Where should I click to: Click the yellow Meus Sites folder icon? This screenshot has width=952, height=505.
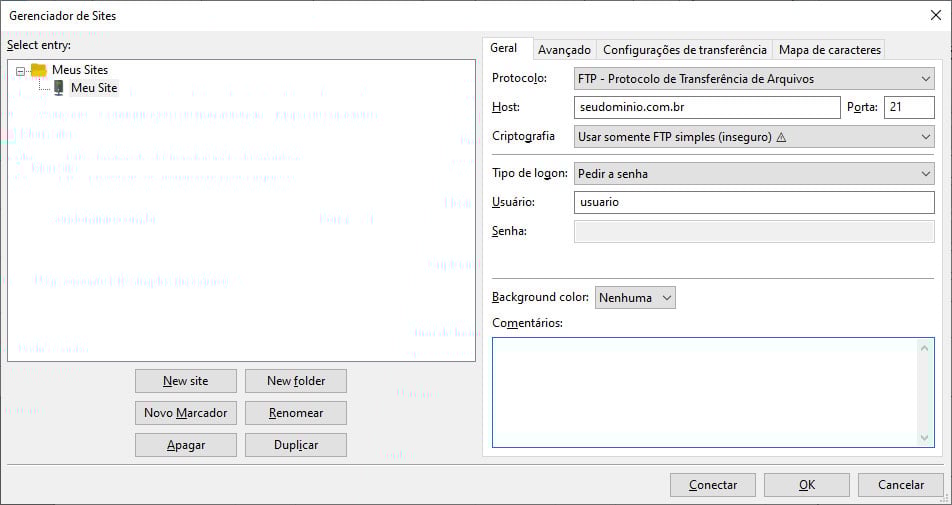(x=38, y=70)
